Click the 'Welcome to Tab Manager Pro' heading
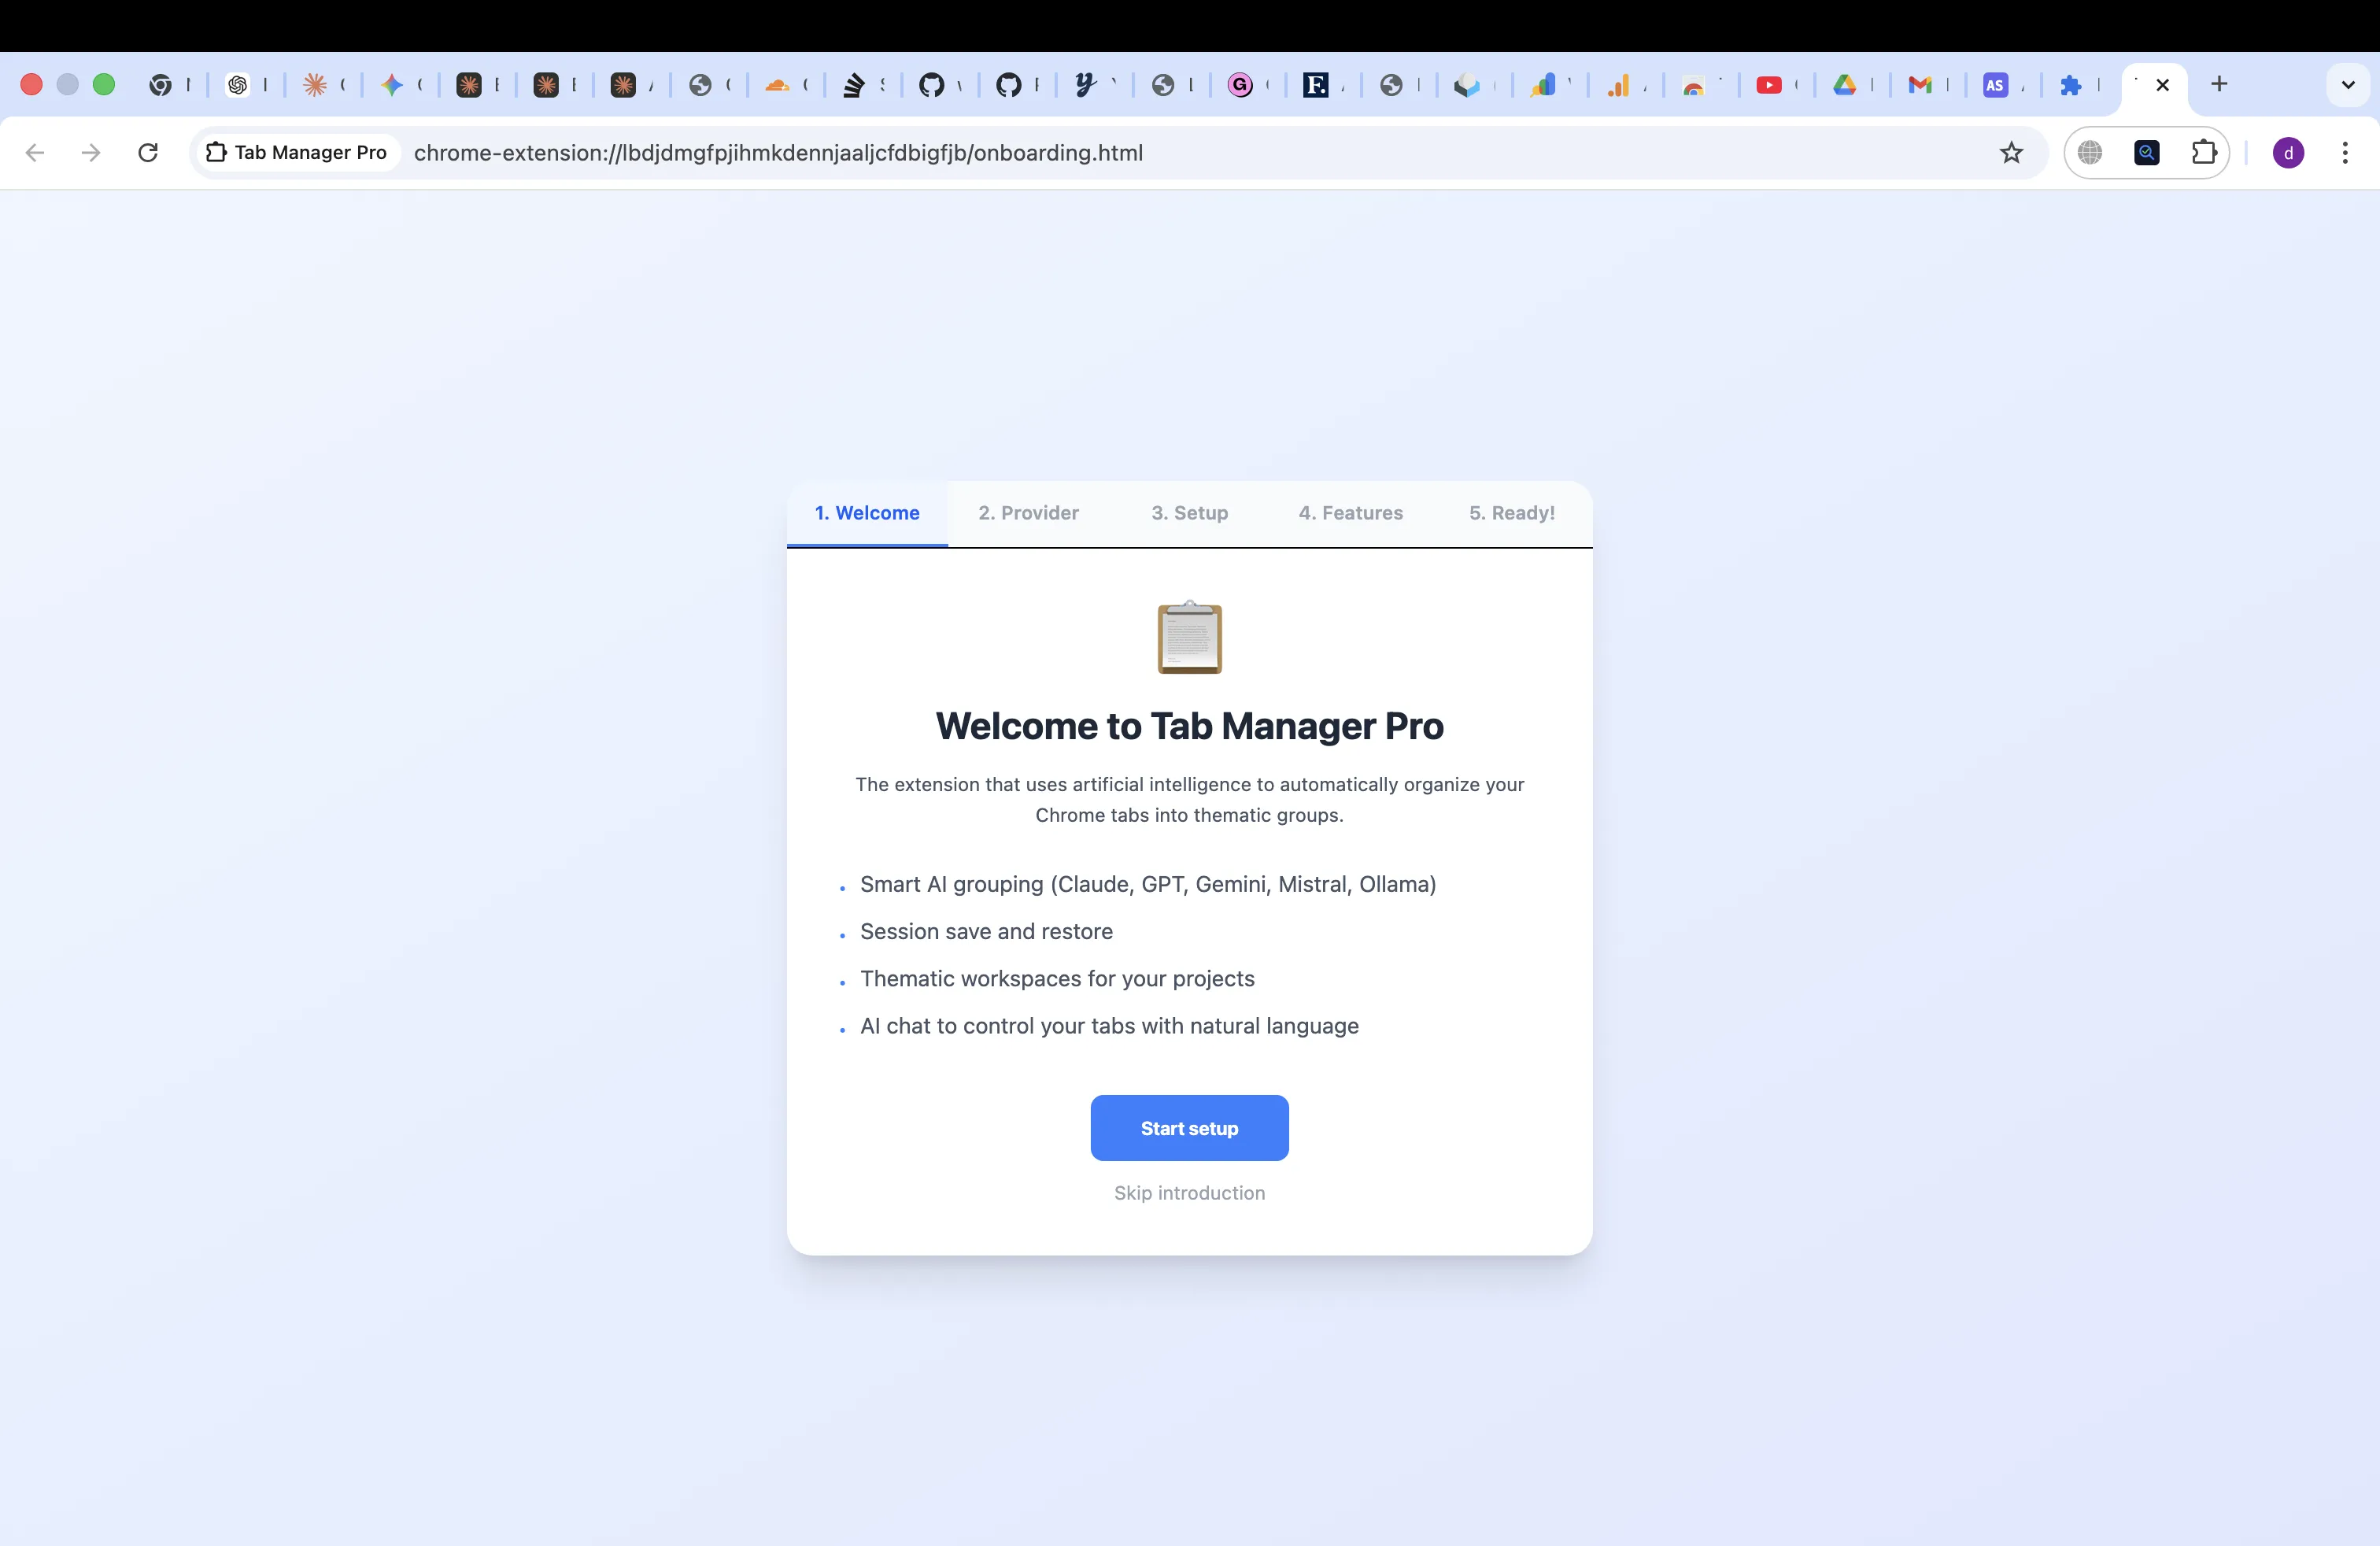 [1189, 726]
